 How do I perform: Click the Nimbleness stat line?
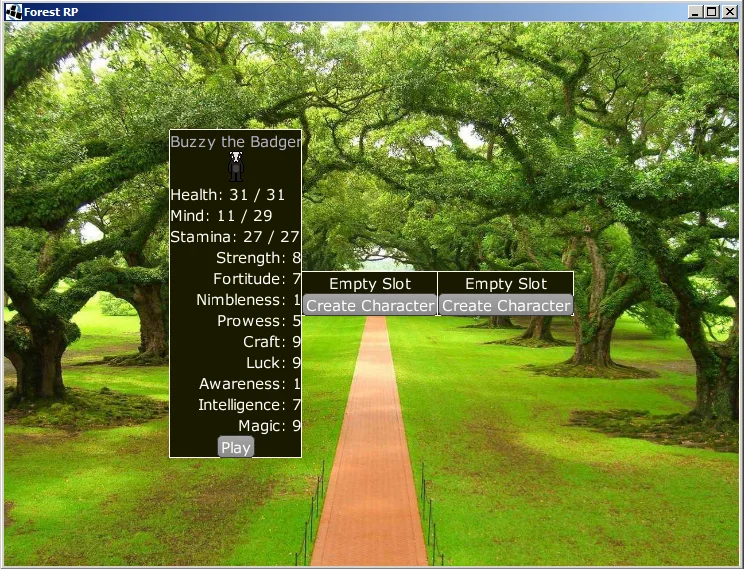pos(249,299)
